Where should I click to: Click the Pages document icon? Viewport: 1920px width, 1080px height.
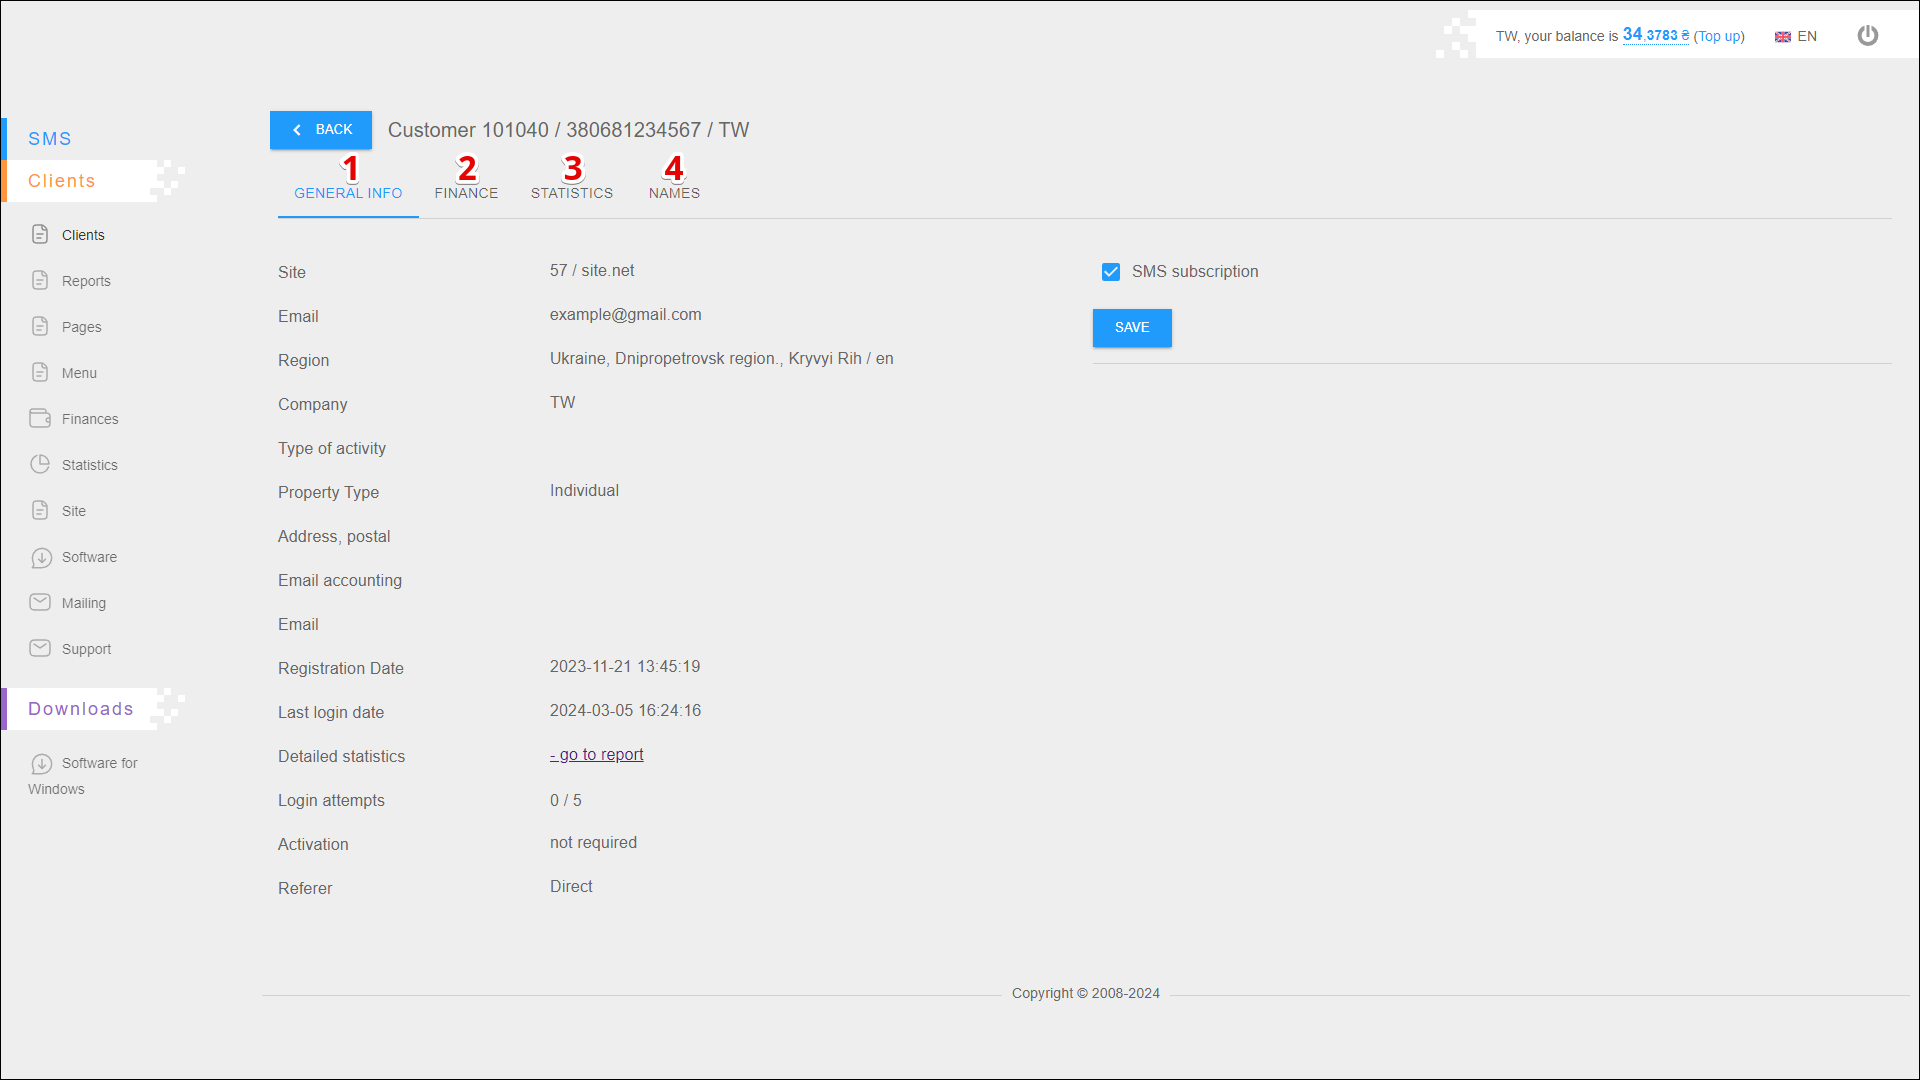pyautogui.click(x=40, y=326)
